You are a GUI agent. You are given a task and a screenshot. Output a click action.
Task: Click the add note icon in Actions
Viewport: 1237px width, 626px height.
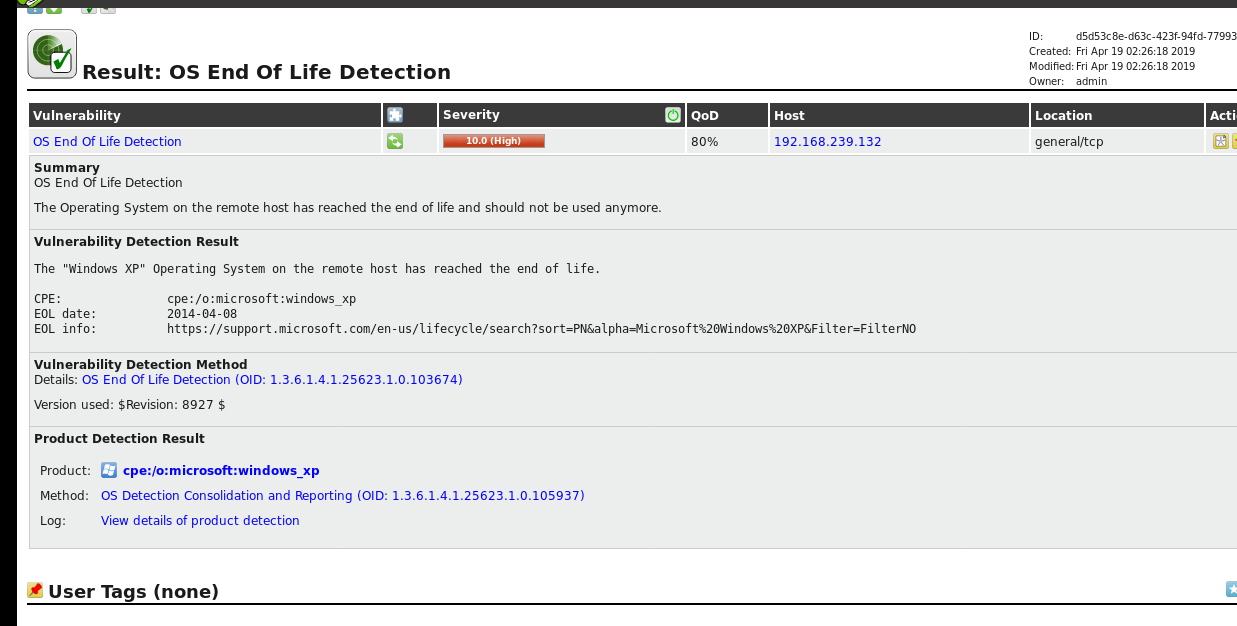1220,141
